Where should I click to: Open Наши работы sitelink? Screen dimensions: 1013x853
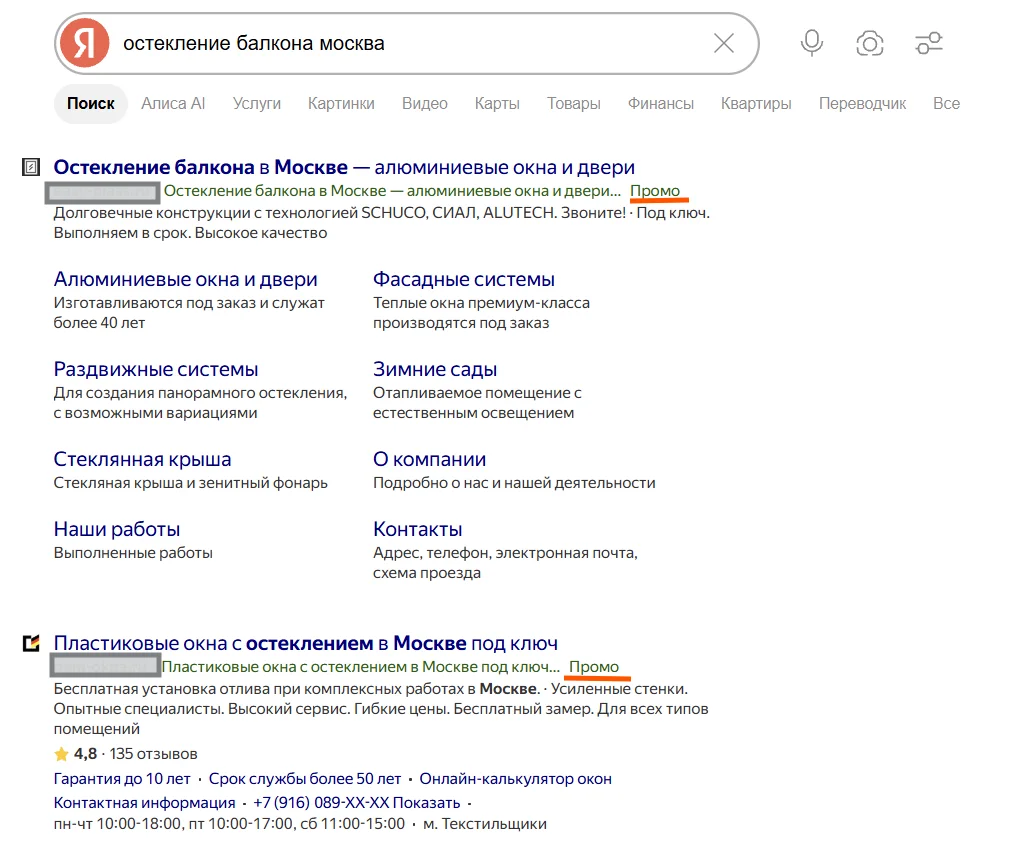point(117,529)
